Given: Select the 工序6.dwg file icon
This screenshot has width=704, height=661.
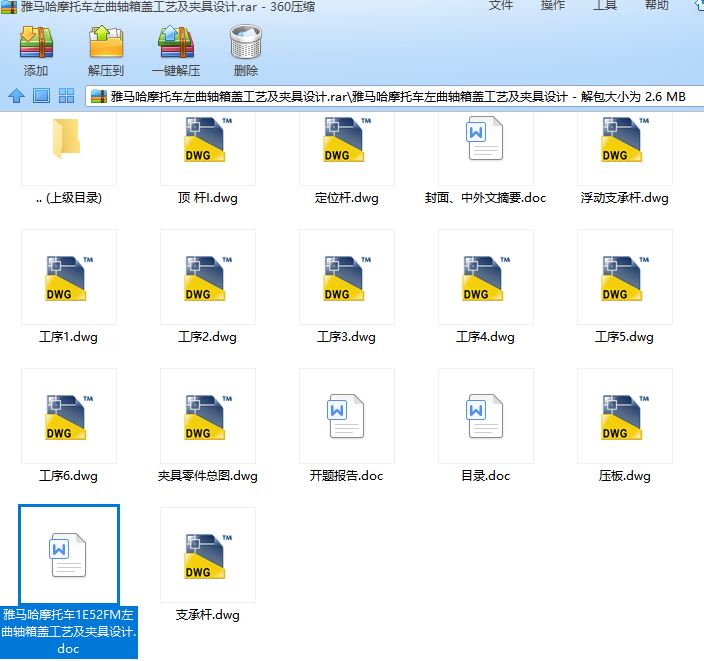Looking at the screenshot, I should coord(68,418).
